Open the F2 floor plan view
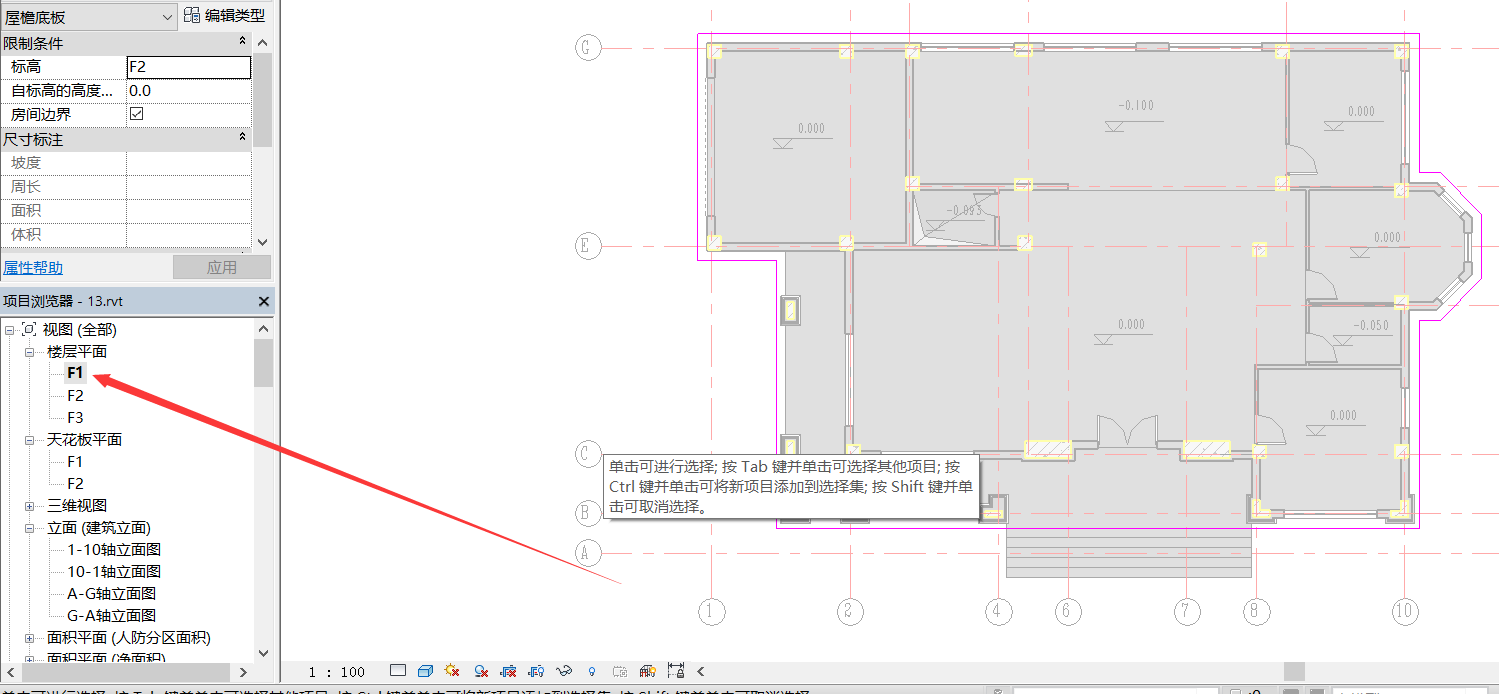 (75, 396)
